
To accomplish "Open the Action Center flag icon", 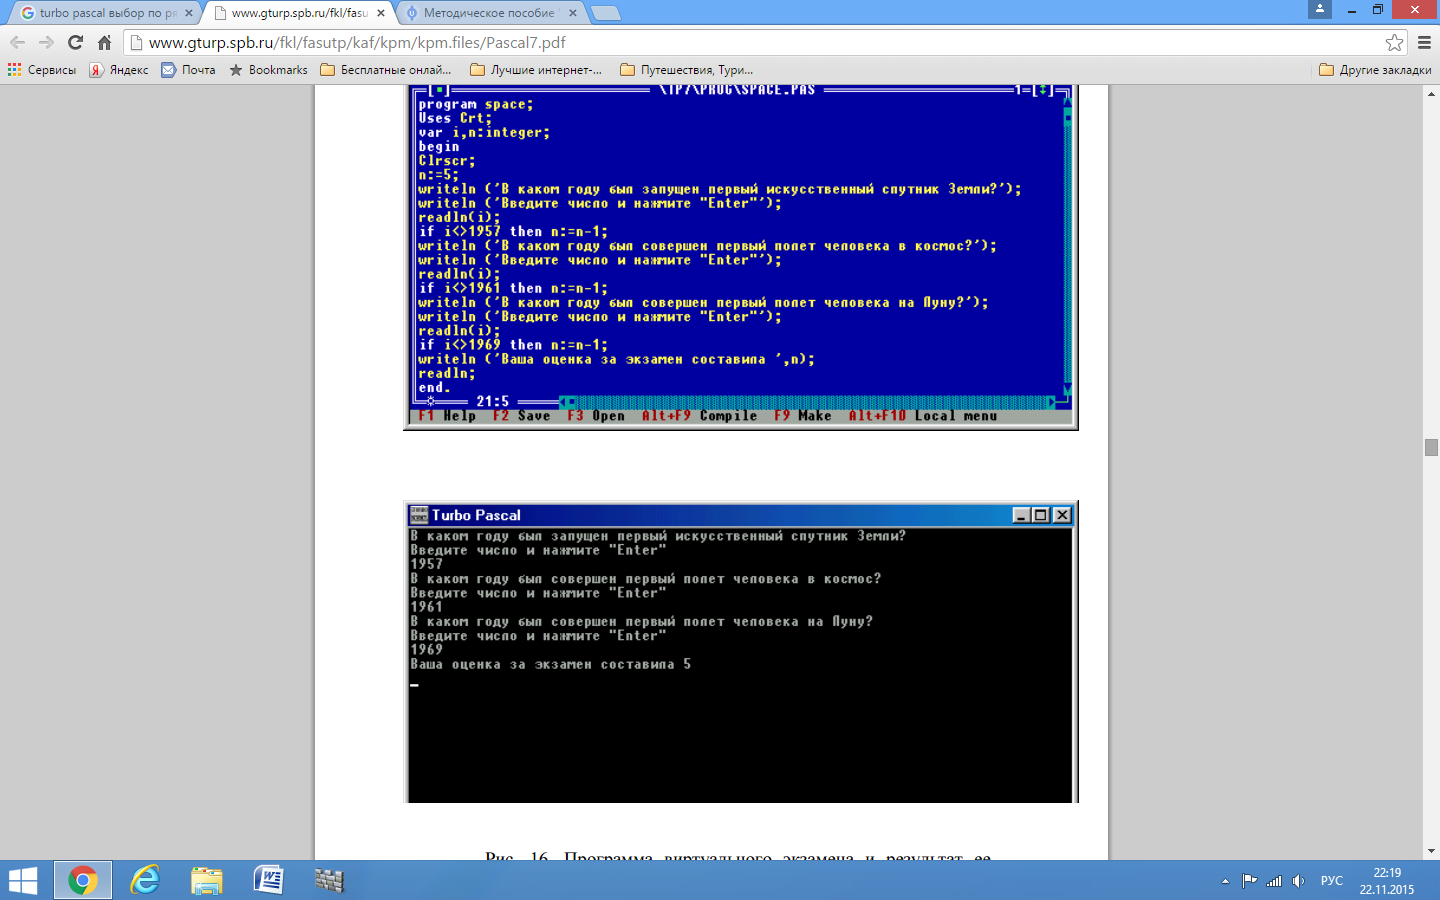I will (x=1250, y=881).
